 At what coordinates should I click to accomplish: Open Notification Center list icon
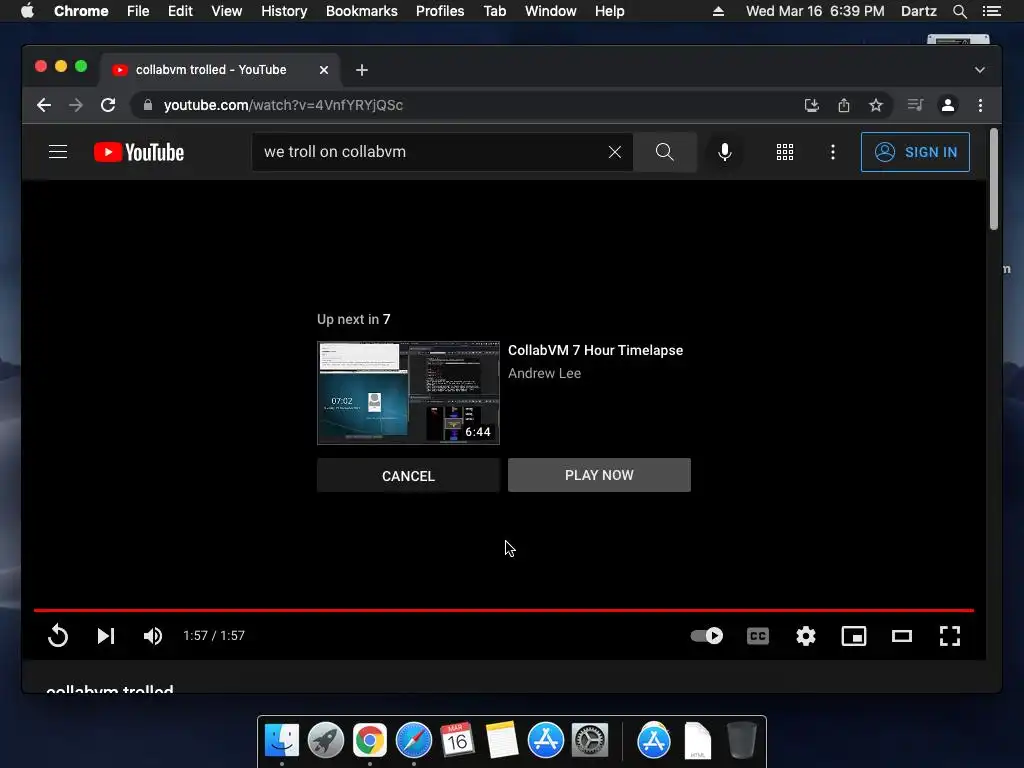click(991, 11)
